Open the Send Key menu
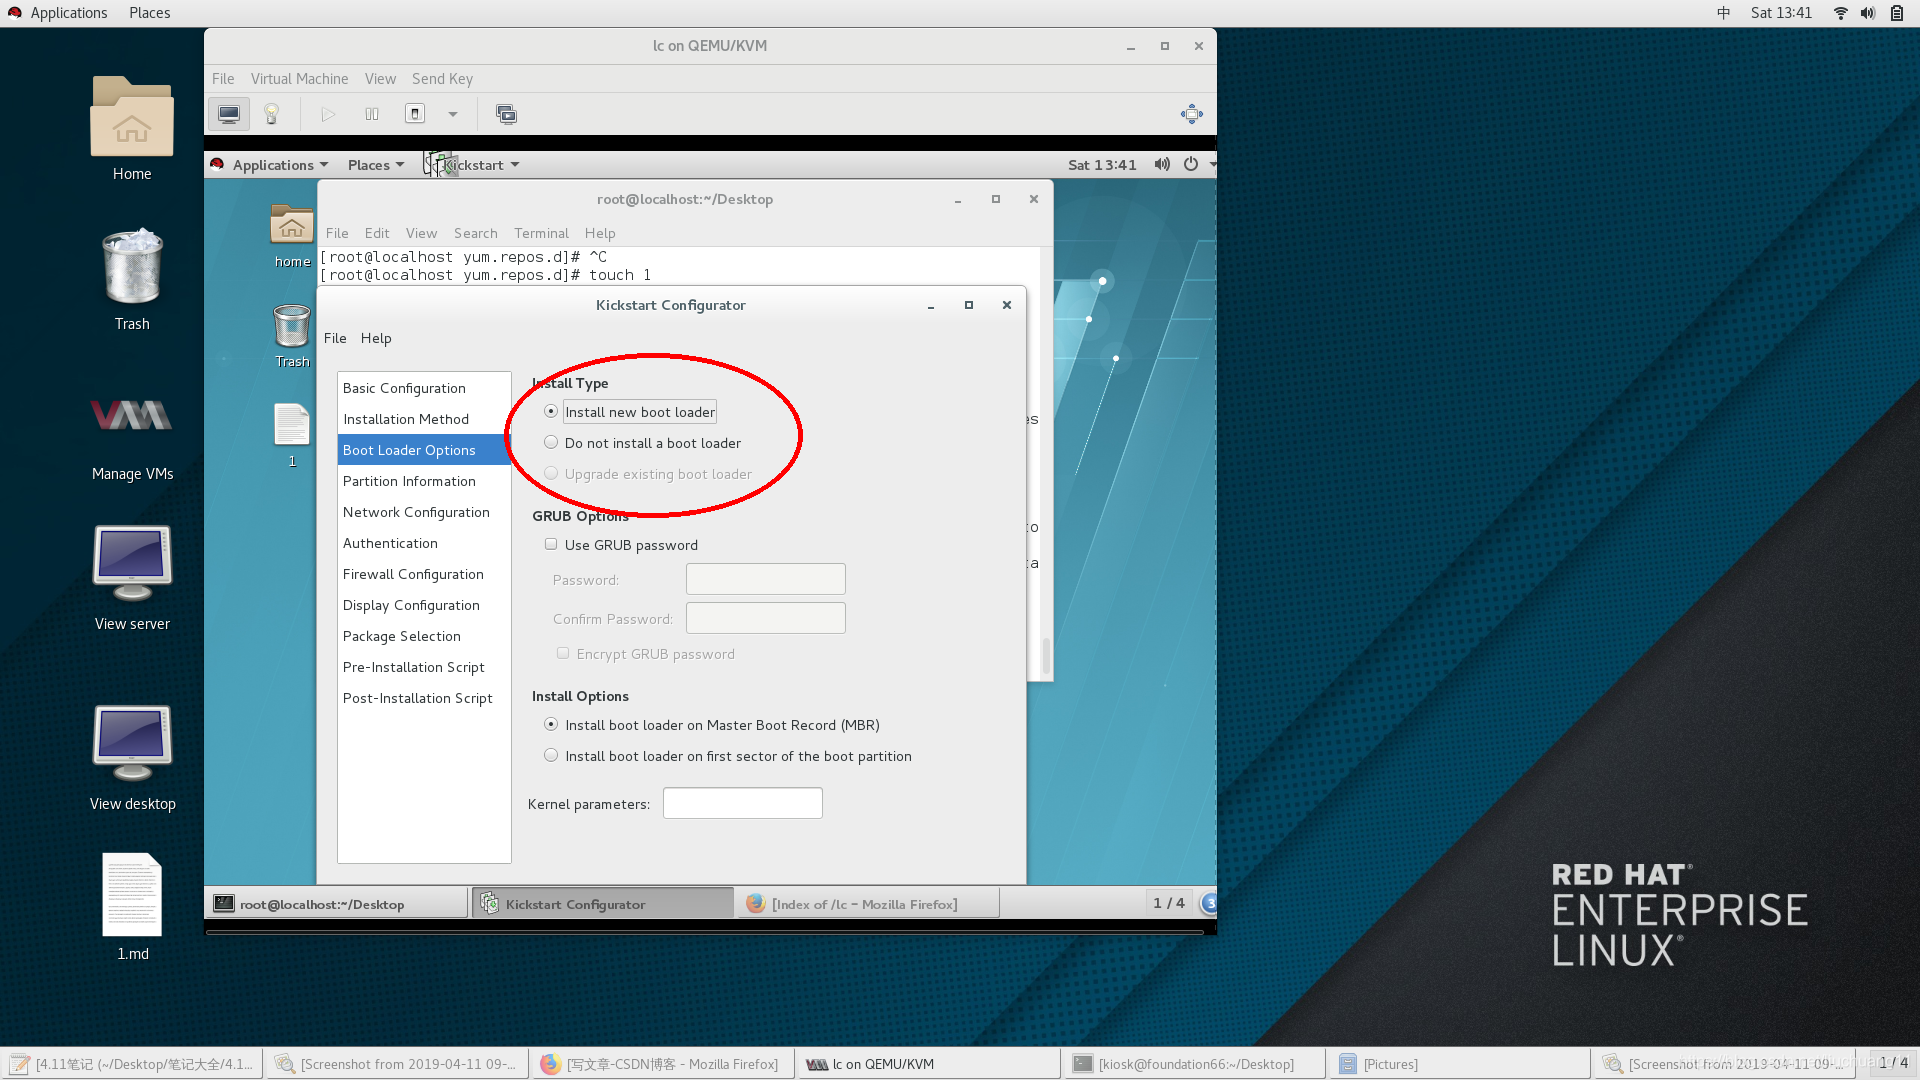Viewport: 1920px width, 1080px height. click(442, 79)
